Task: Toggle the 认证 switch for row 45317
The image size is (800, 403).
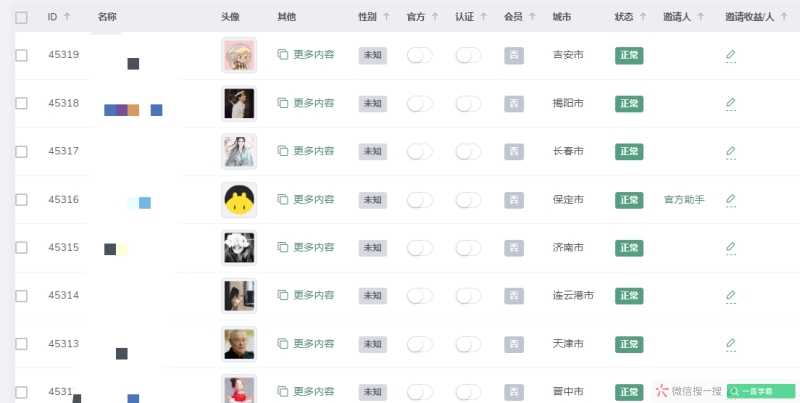Action: (x=468, y=151)
